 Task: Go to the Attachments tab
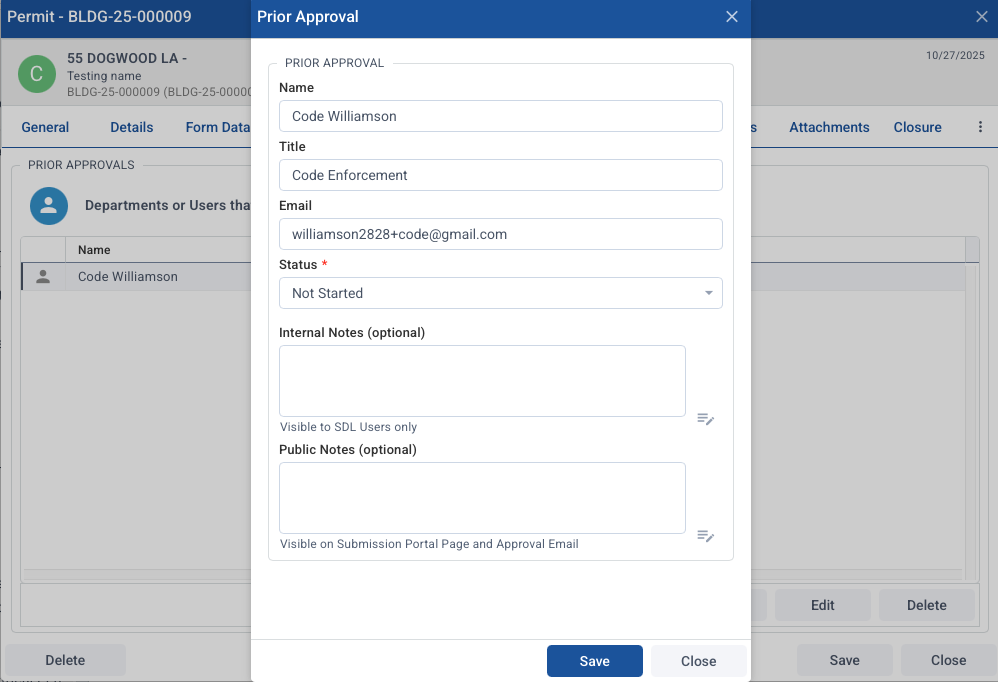point(829,127)
